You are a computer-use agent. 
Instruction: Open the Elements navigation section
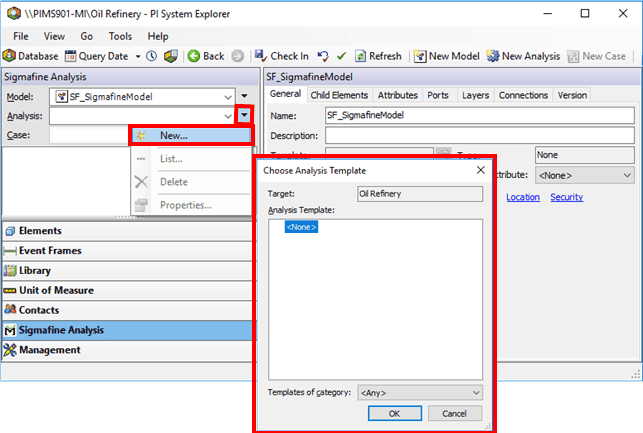click(128, 231)
